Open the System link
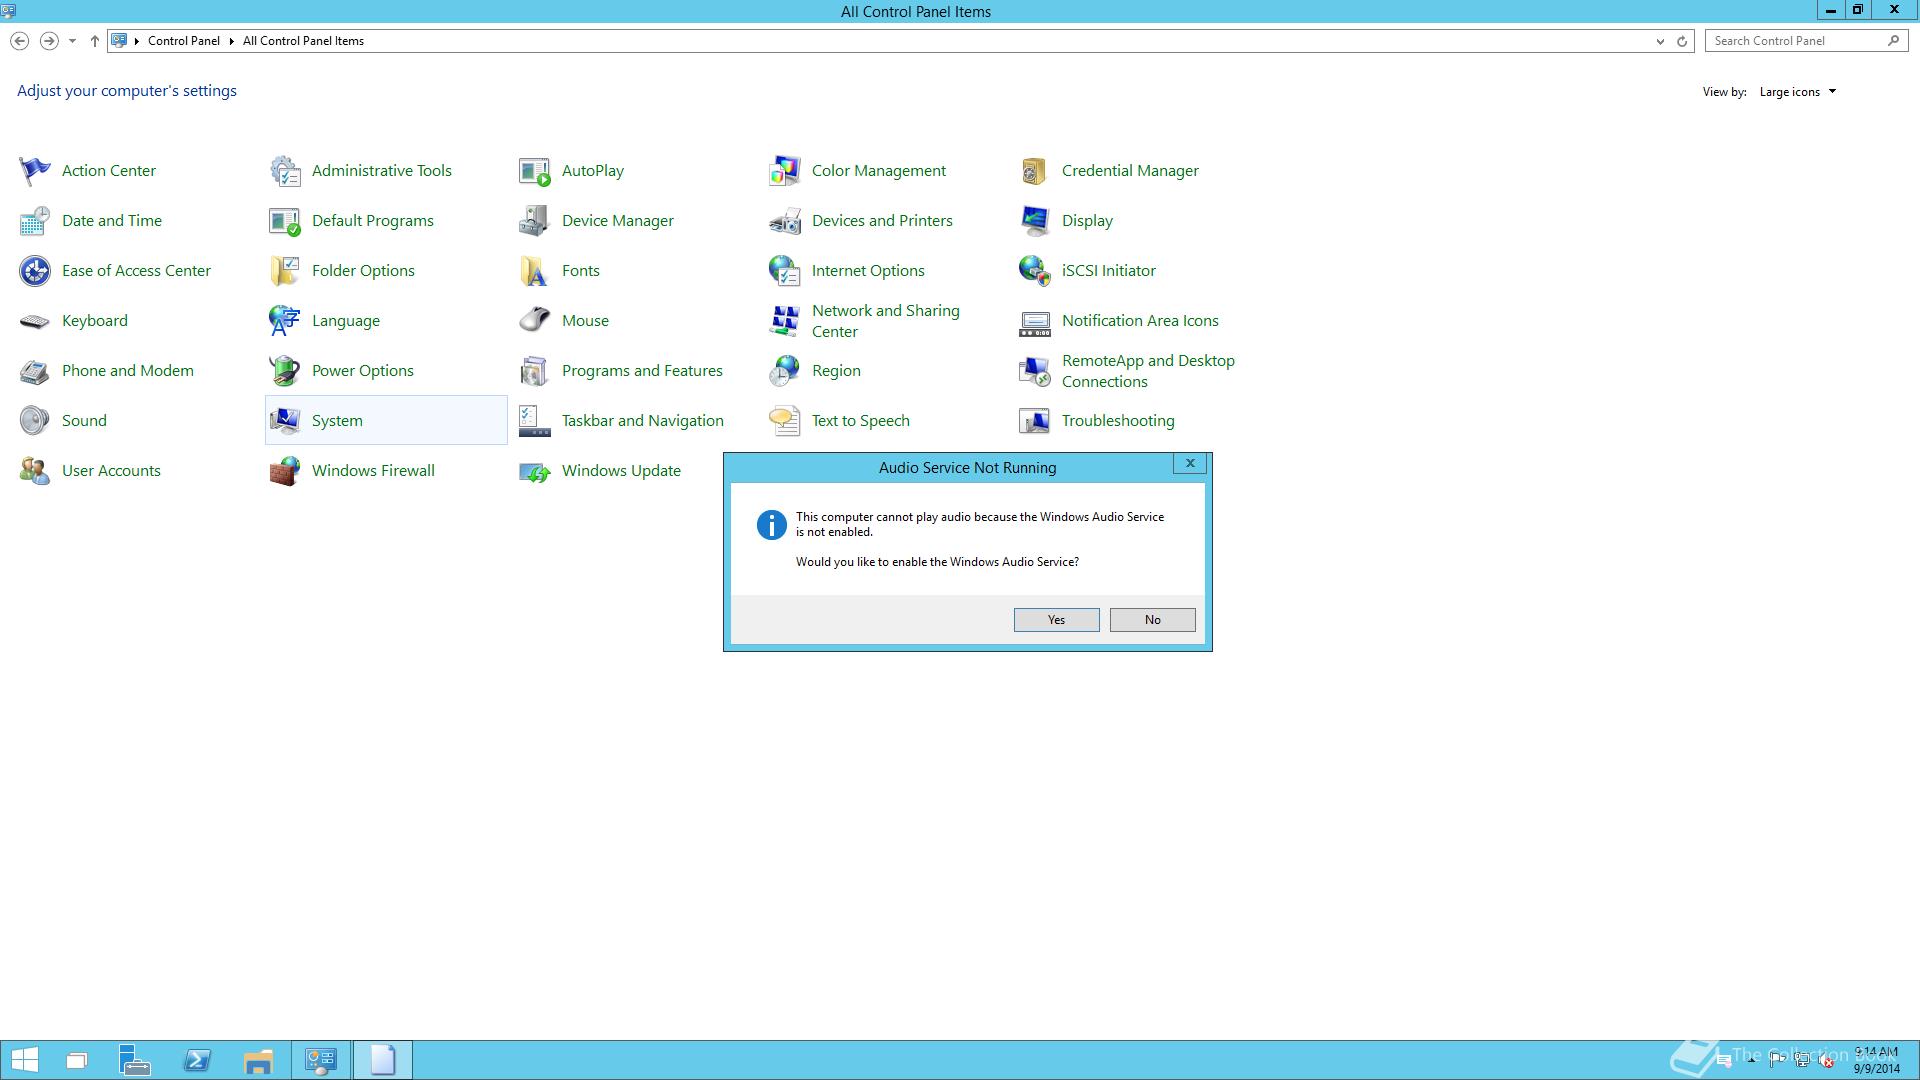The width and height of the screenshot is (1920, 1080). (337, 421)
